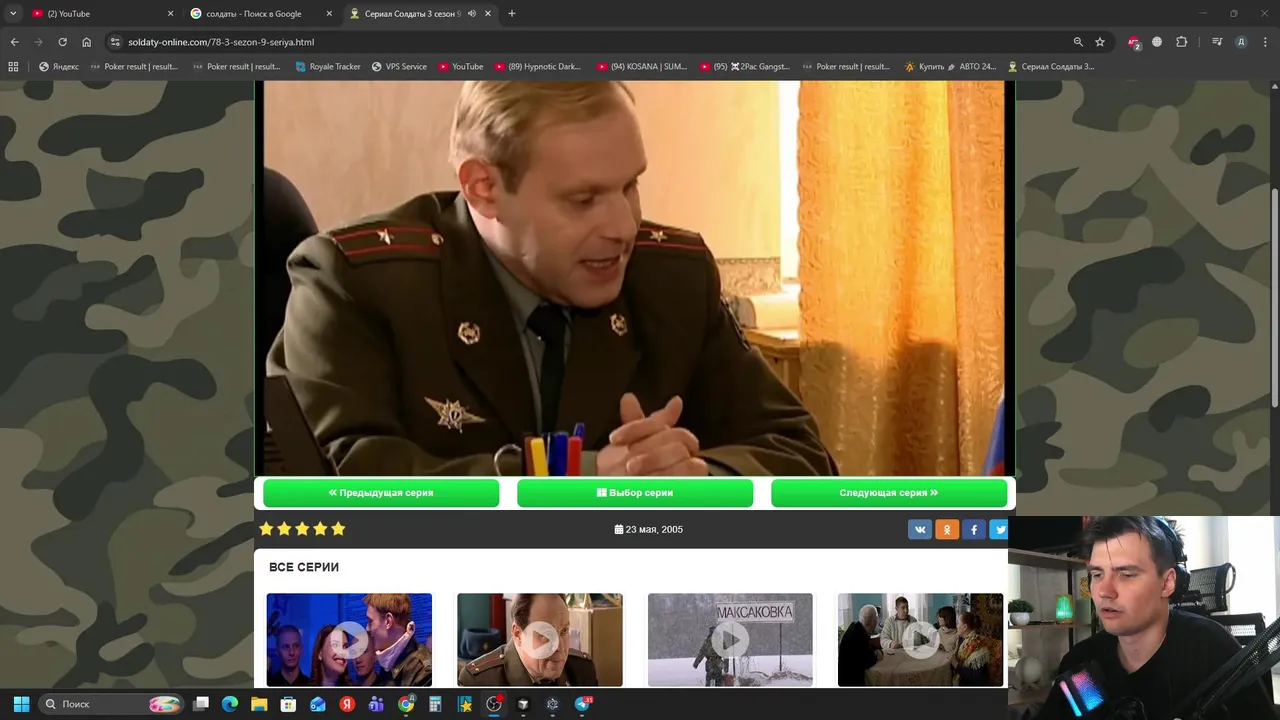Rate the episode with the first star
Image resolution: width=1280 pixels, height=720 pixels.
266,529
